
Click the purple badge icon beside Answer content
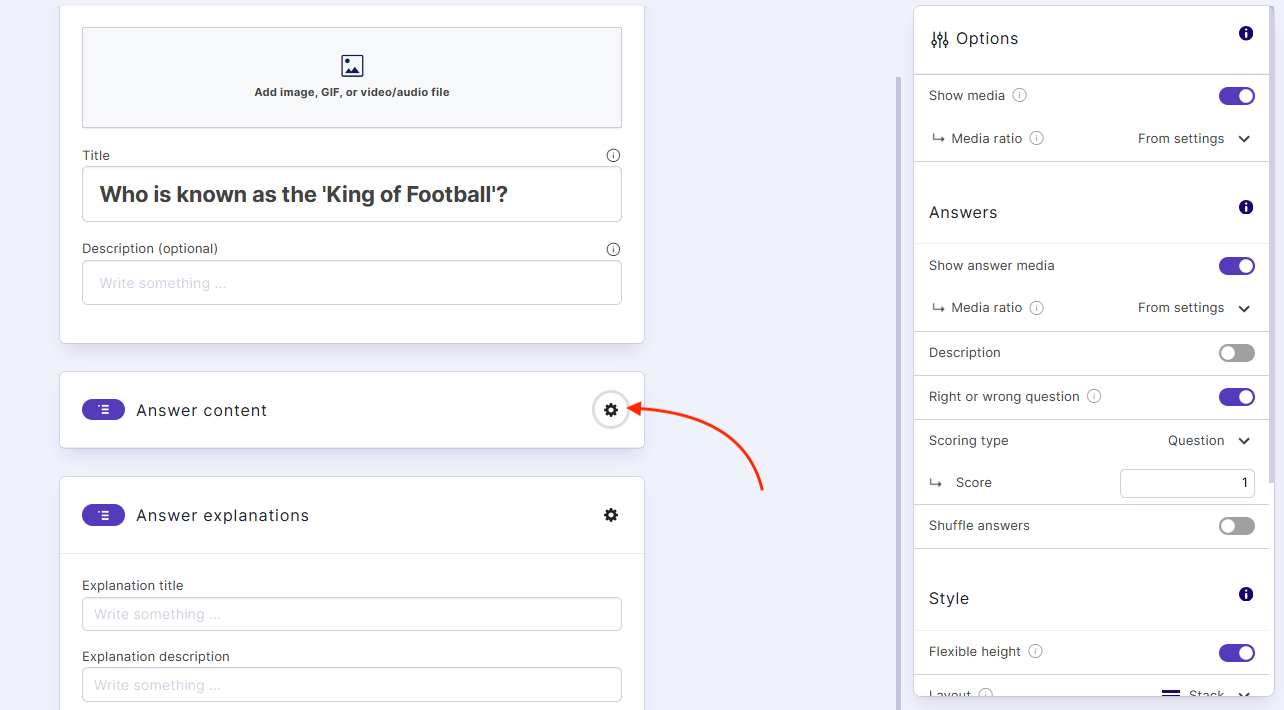[x=103, y=409]
